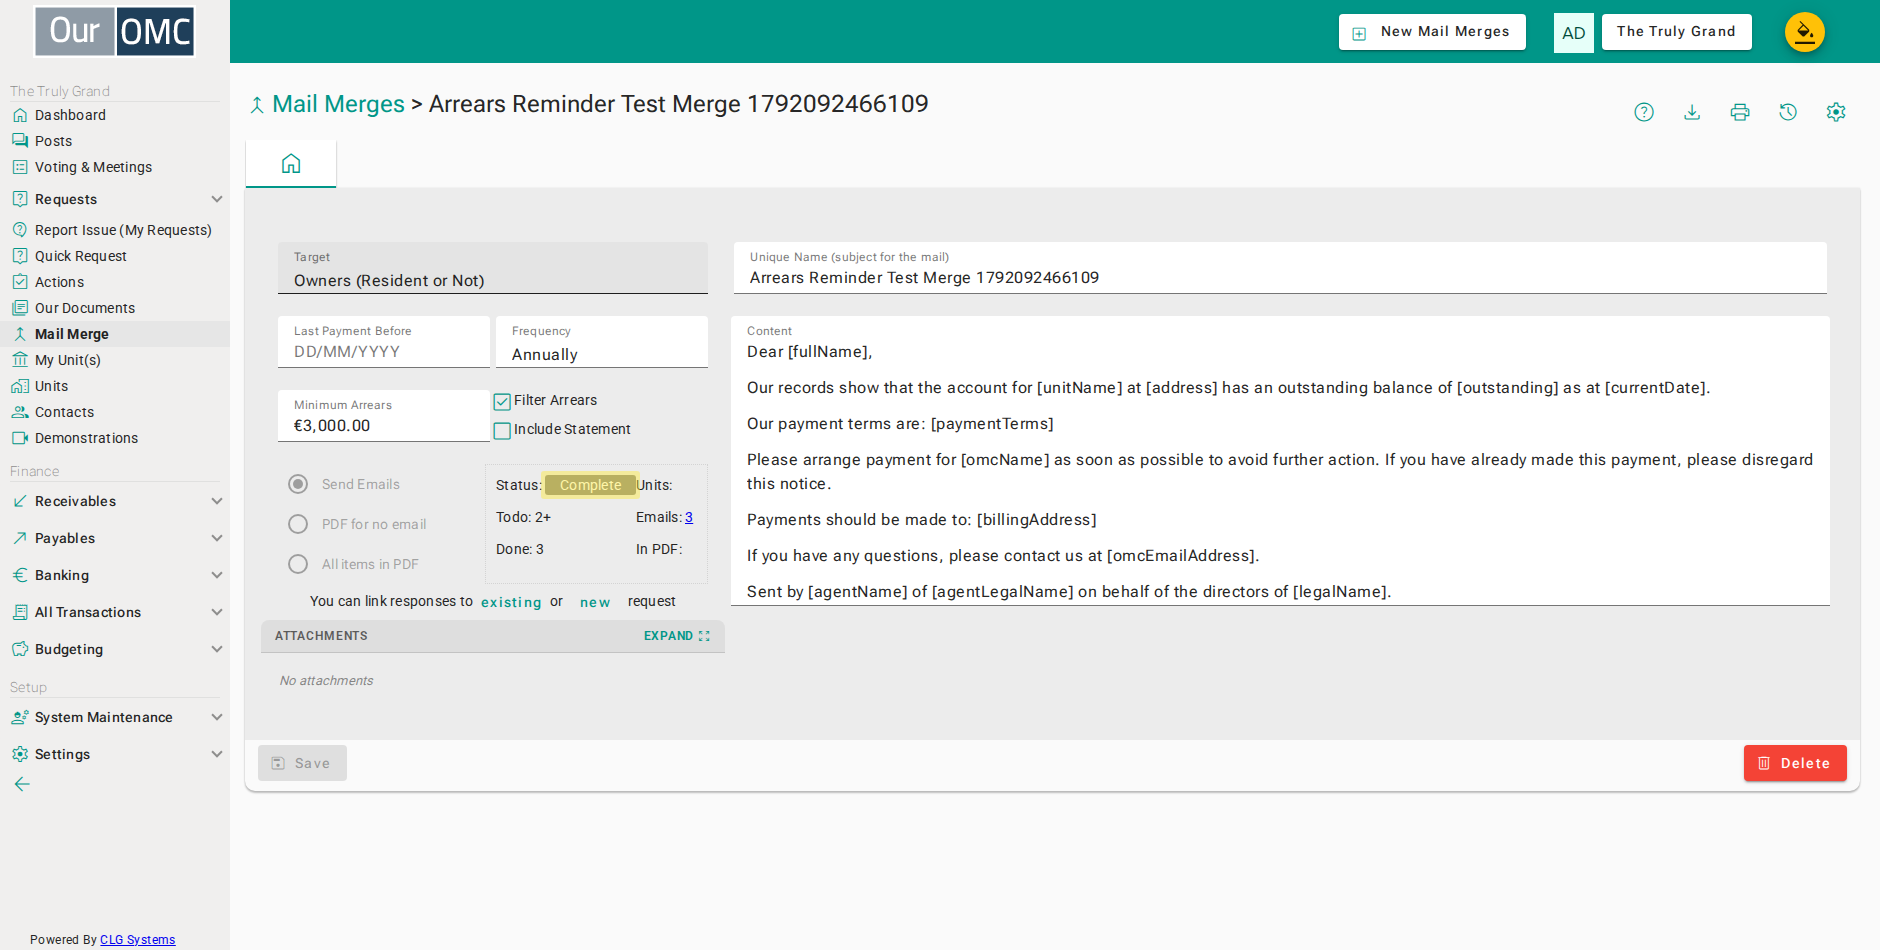
Task: Click the My Unit(s) bank icon
Action: point(20,360)
